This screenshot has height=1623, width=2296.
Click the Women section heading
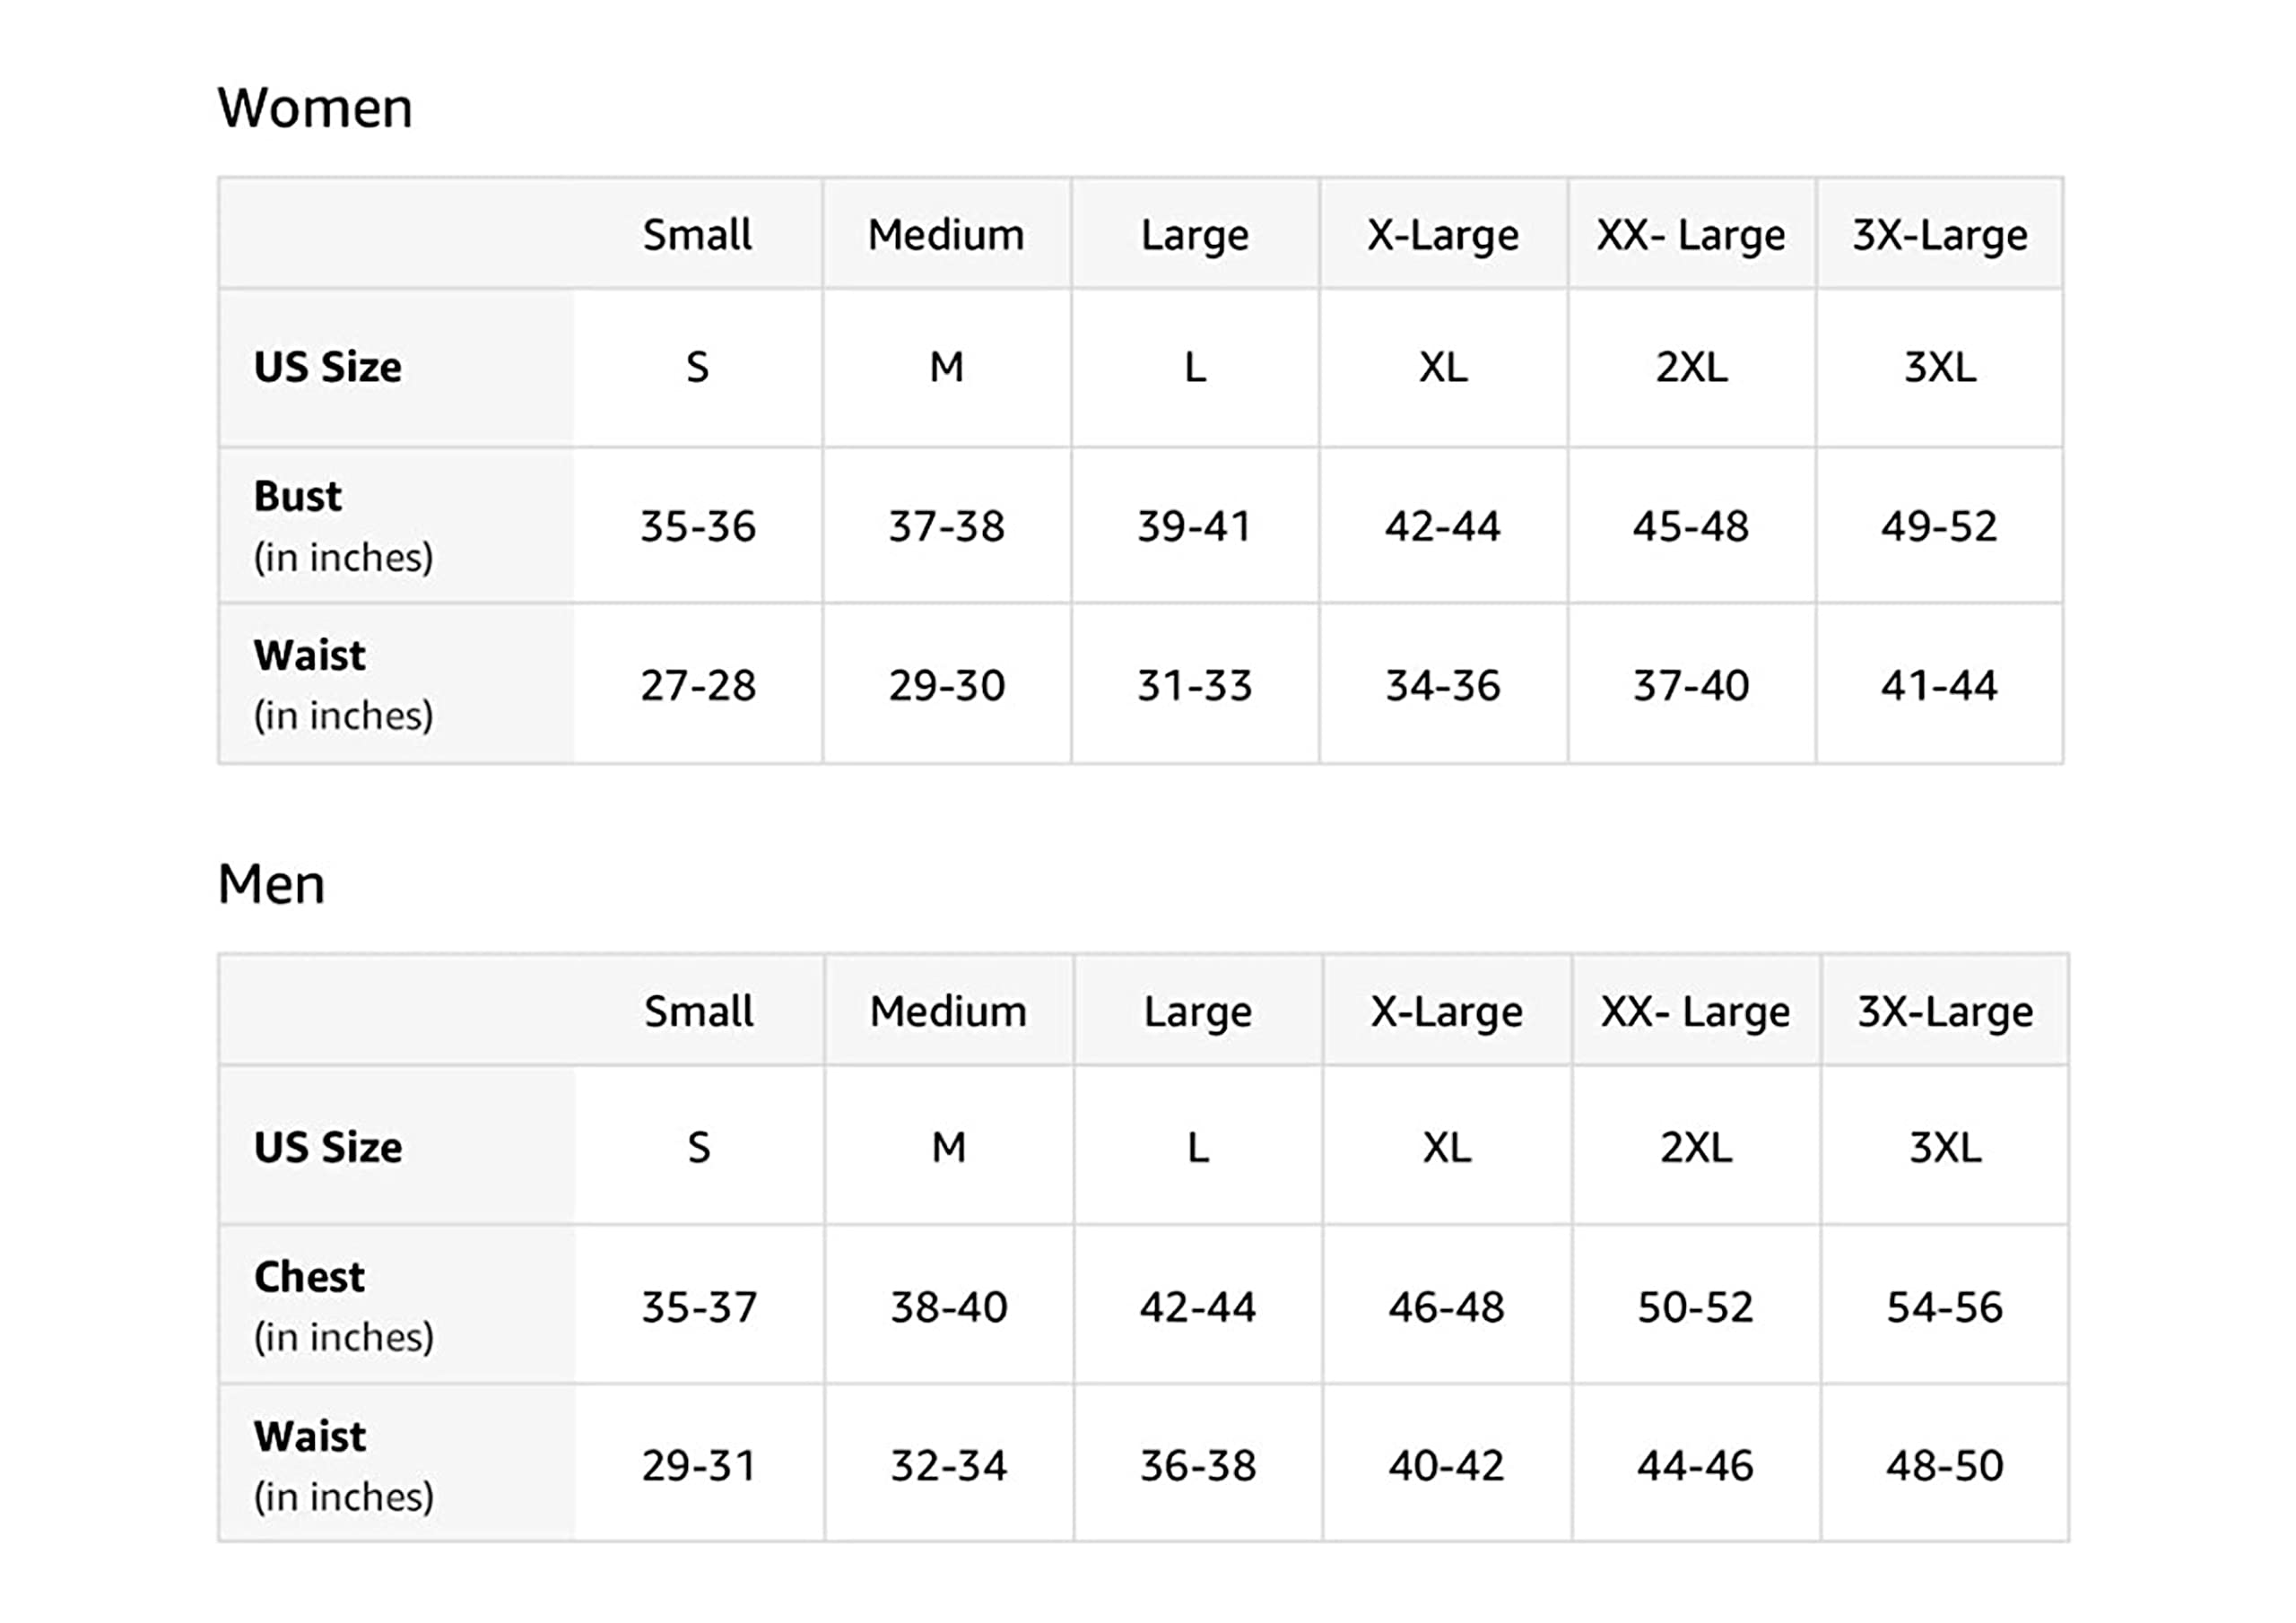[315, 108]
